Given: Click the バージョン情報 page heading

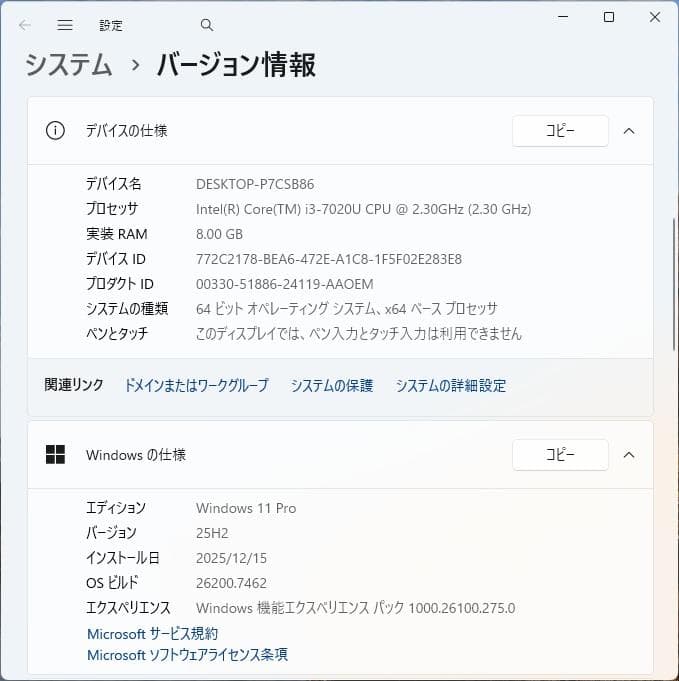Looking at the screenshot, I should coord(236,65).
